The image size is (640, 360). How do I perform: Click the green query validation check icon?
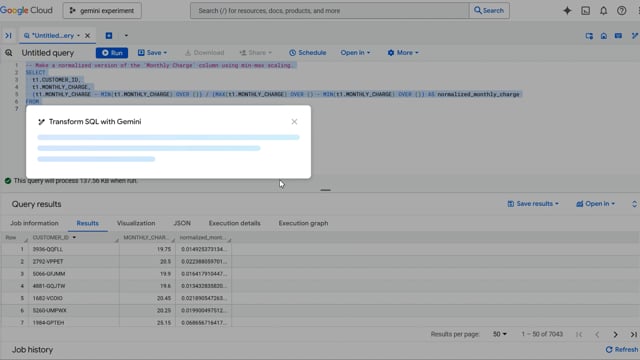point(8,181)
